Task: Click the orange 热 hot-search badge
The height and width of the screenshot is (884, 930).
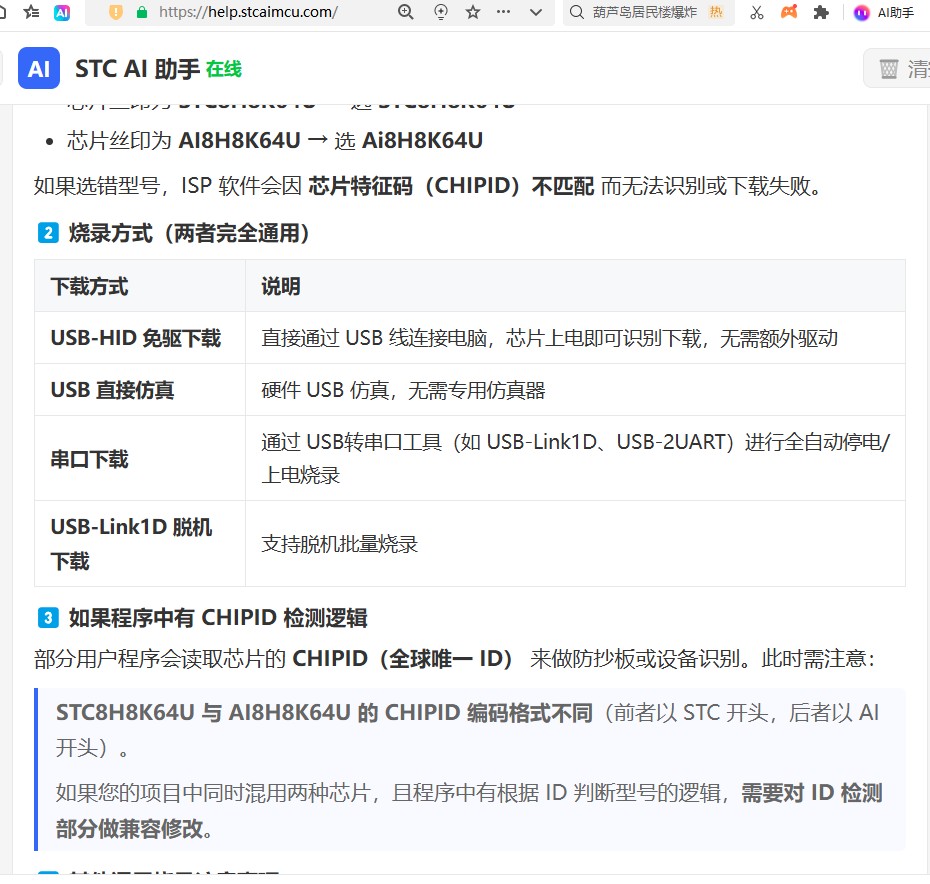Action: click(x=716, y=12)
